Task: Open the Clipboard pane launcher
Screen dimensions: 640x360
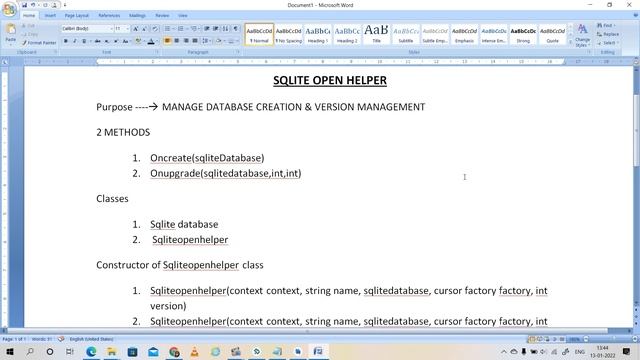Action: pos(56,52)
